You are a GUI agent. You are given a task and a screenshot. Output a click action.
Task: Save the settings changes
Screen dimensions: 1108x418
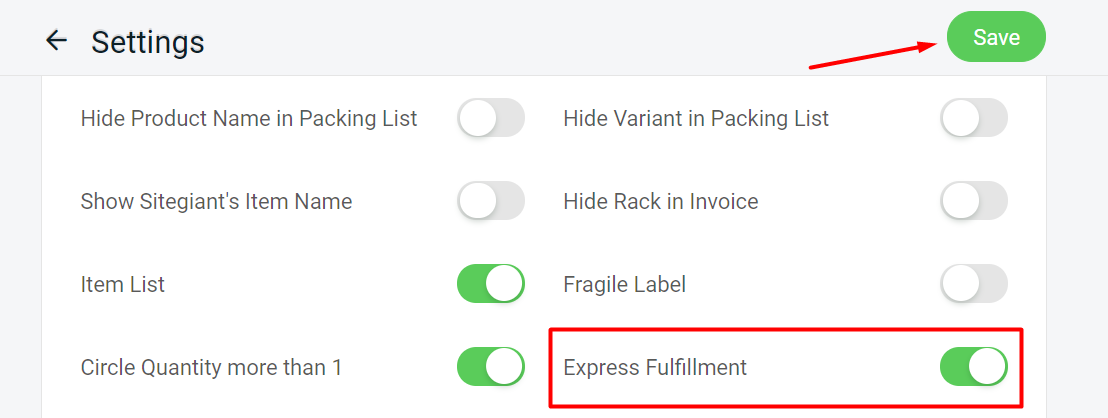tap(996, 38)
